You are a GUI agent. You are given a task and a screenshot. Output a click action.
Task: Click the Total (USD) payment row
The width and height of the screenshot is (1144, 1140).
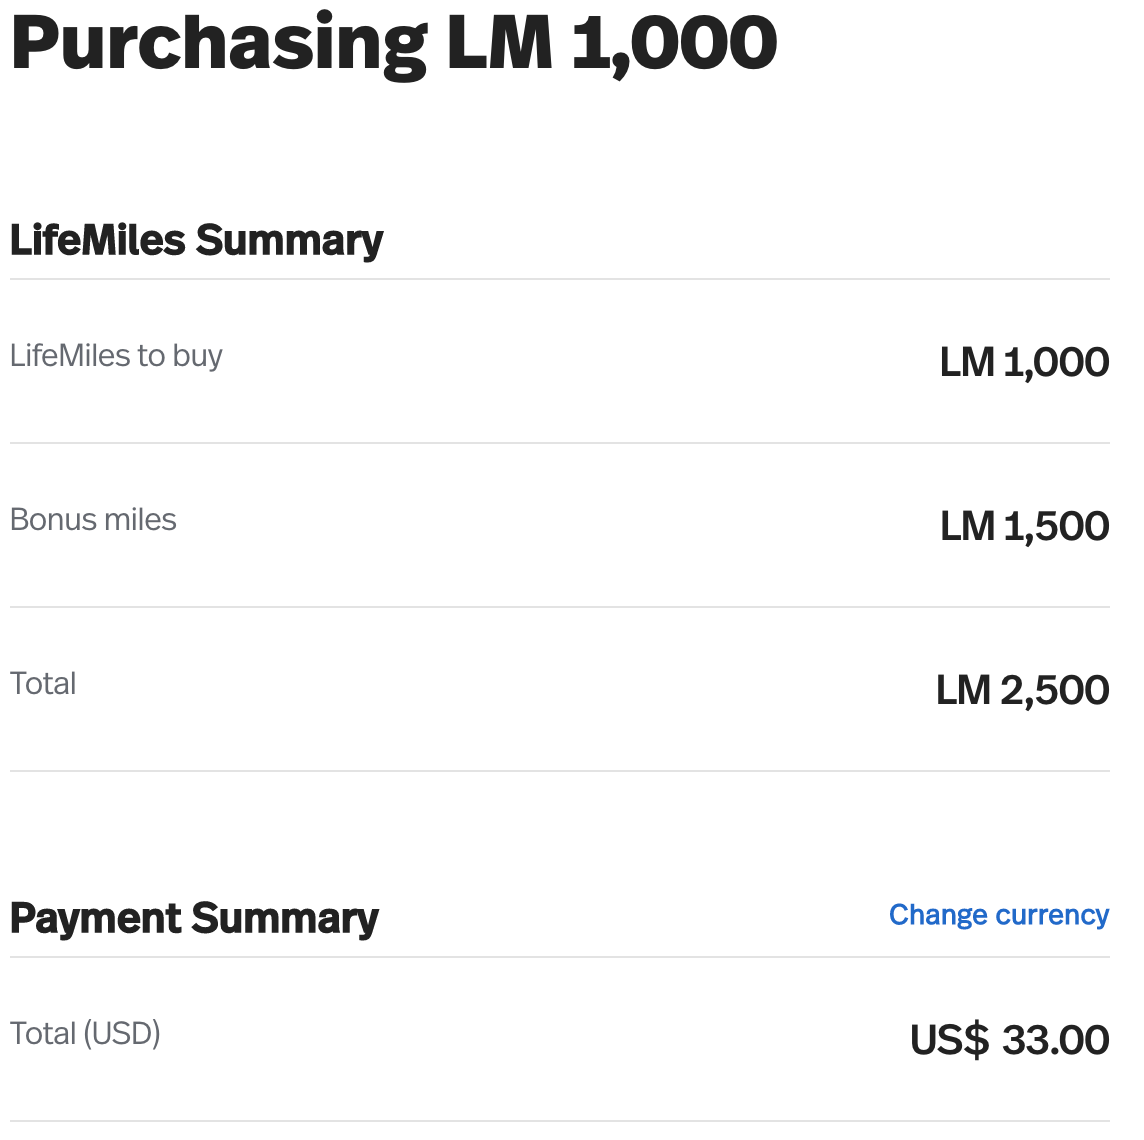click(560, 1036)
